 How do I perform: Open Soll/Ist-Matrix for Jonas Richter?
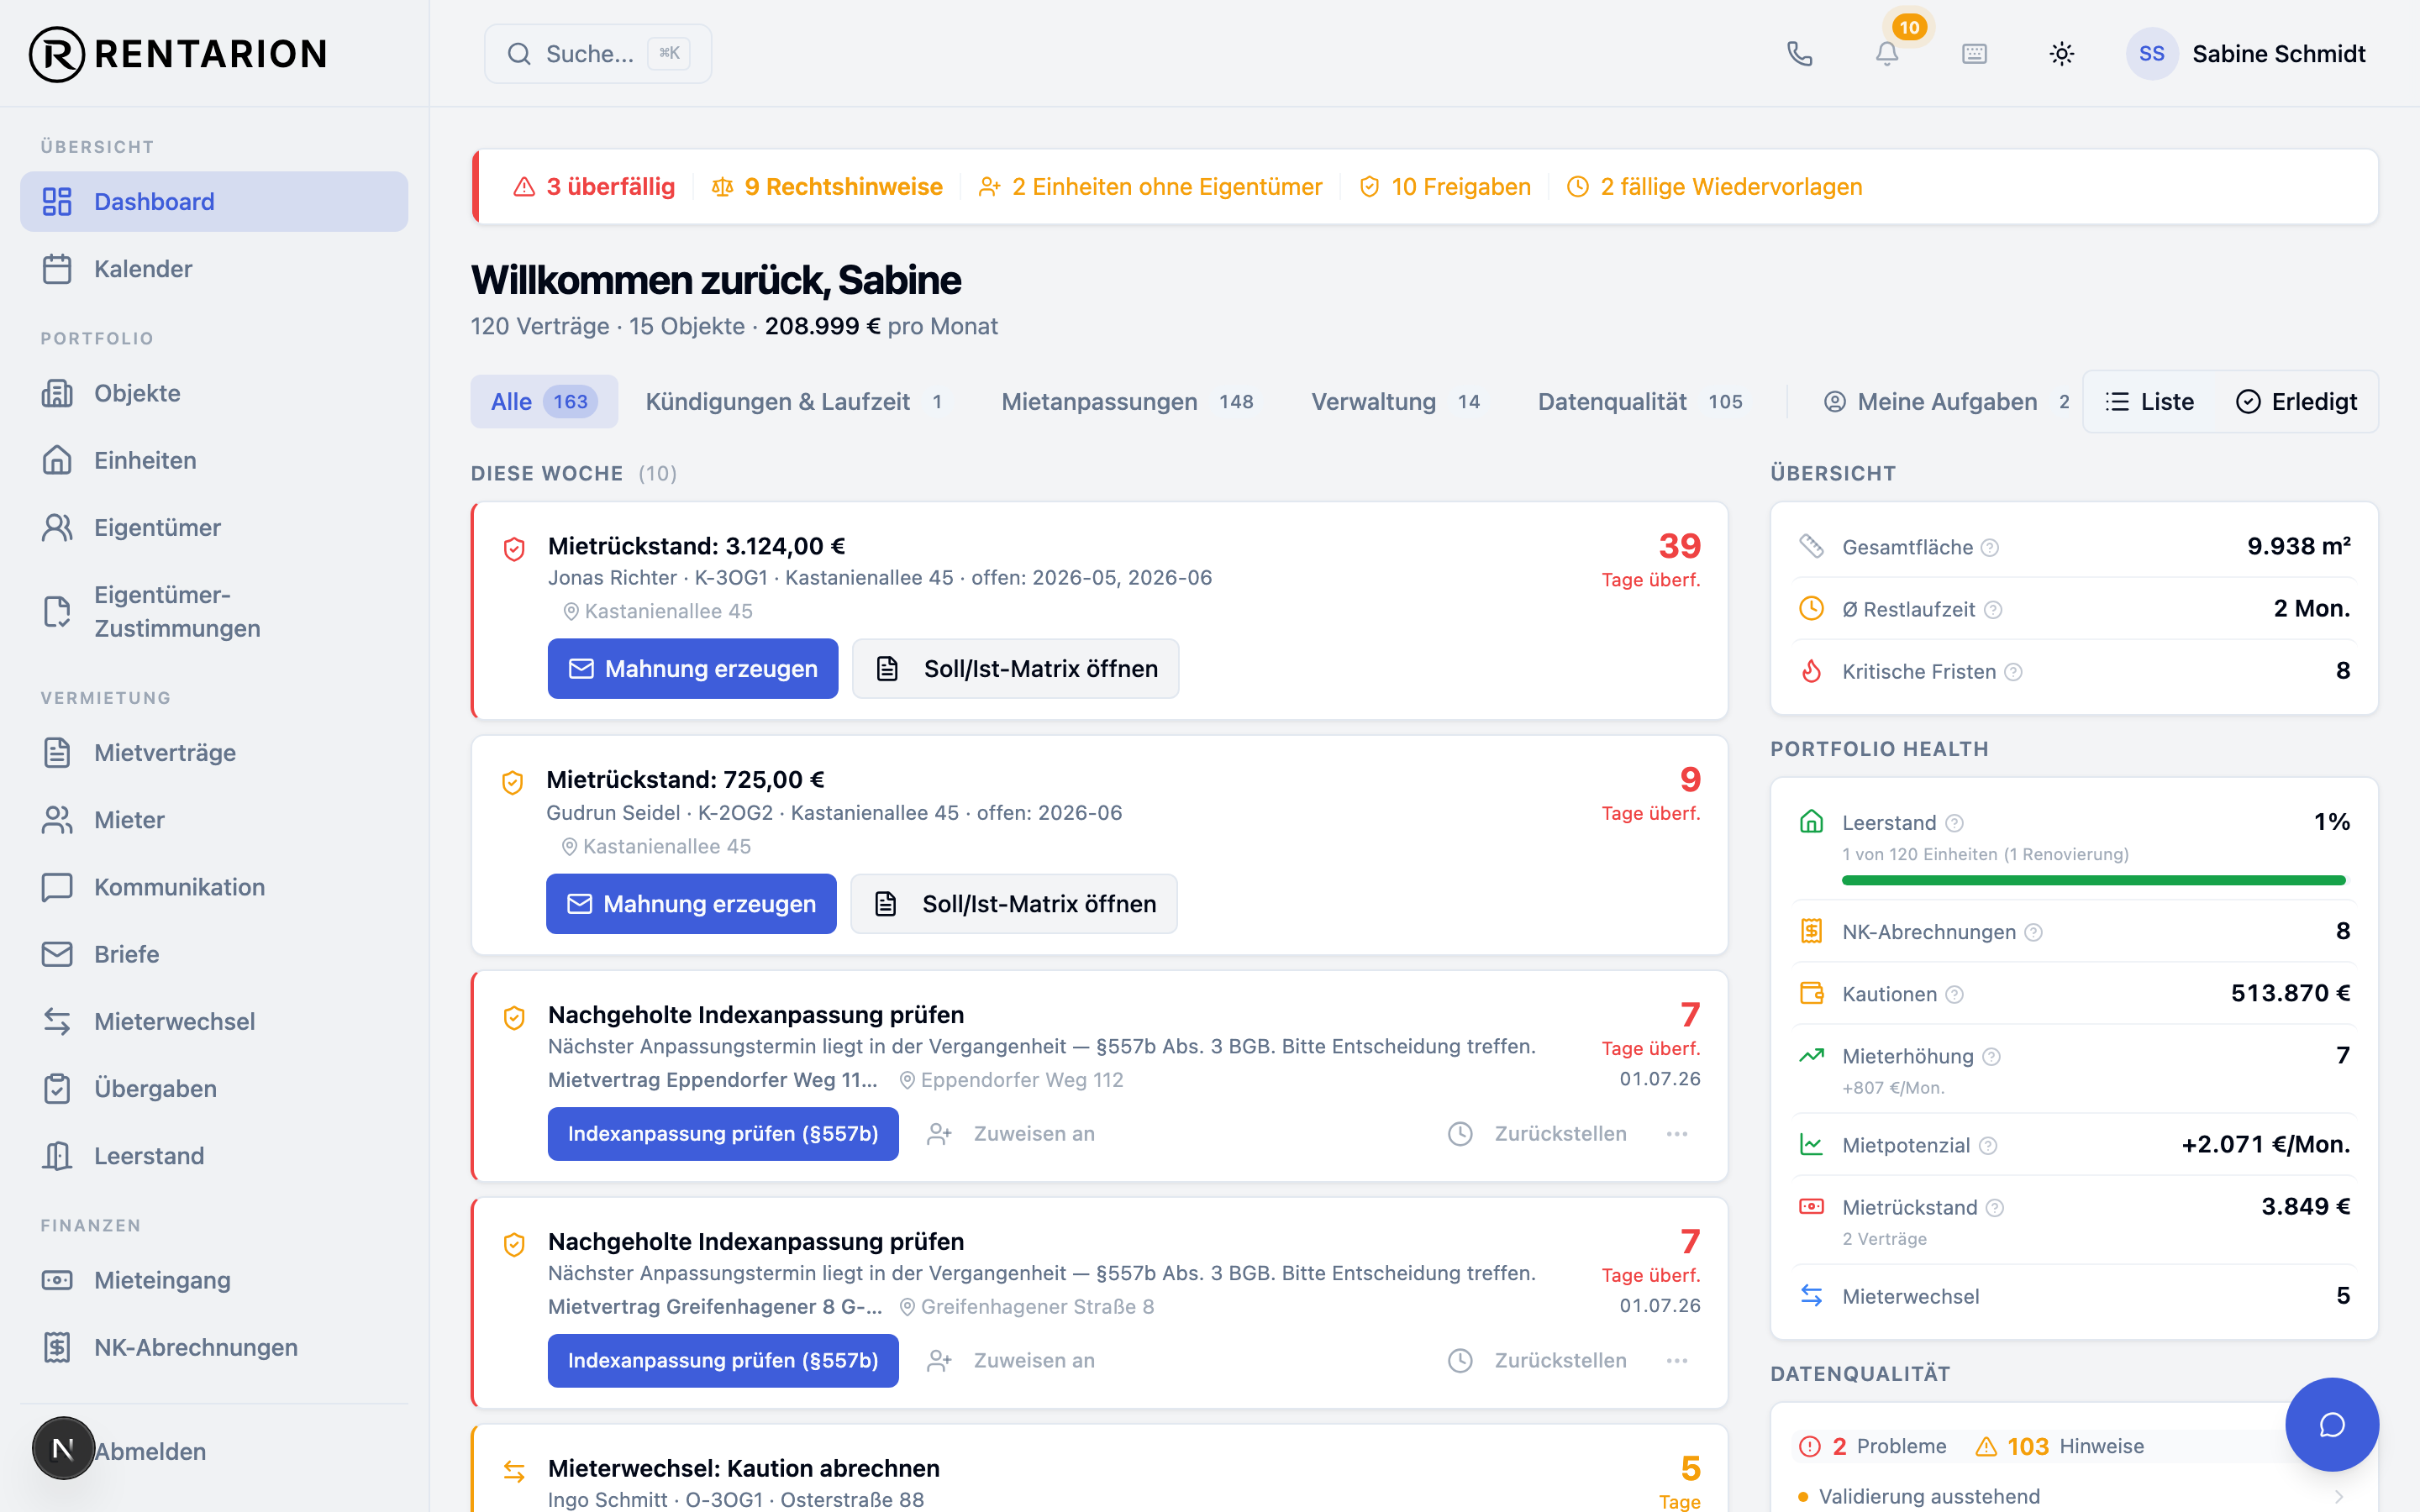(x=1015, y=668)
